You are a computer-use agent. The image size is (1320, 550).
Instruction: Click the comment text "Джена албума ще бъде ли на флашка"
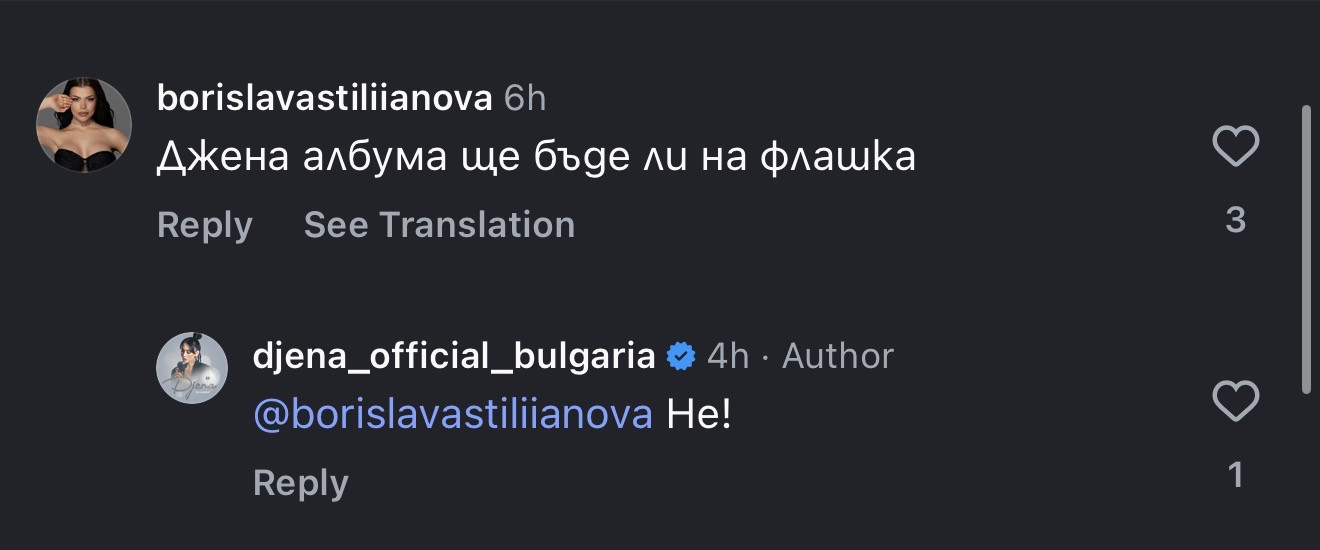point(536,158)
